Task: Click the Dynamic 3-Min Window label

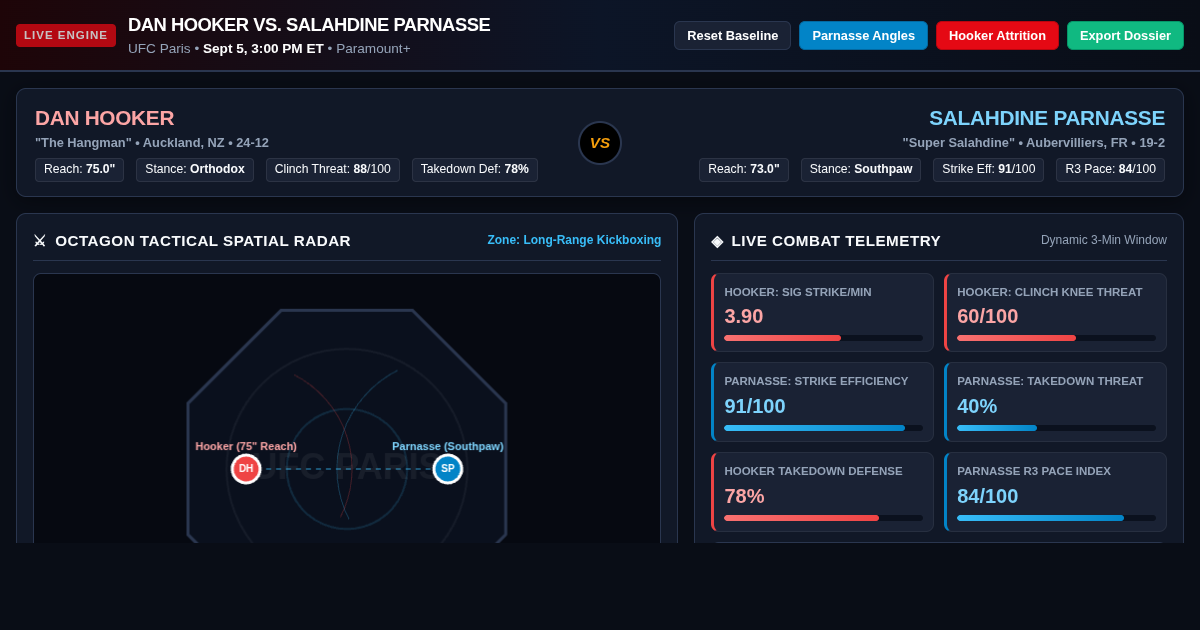Action: 1104,240
